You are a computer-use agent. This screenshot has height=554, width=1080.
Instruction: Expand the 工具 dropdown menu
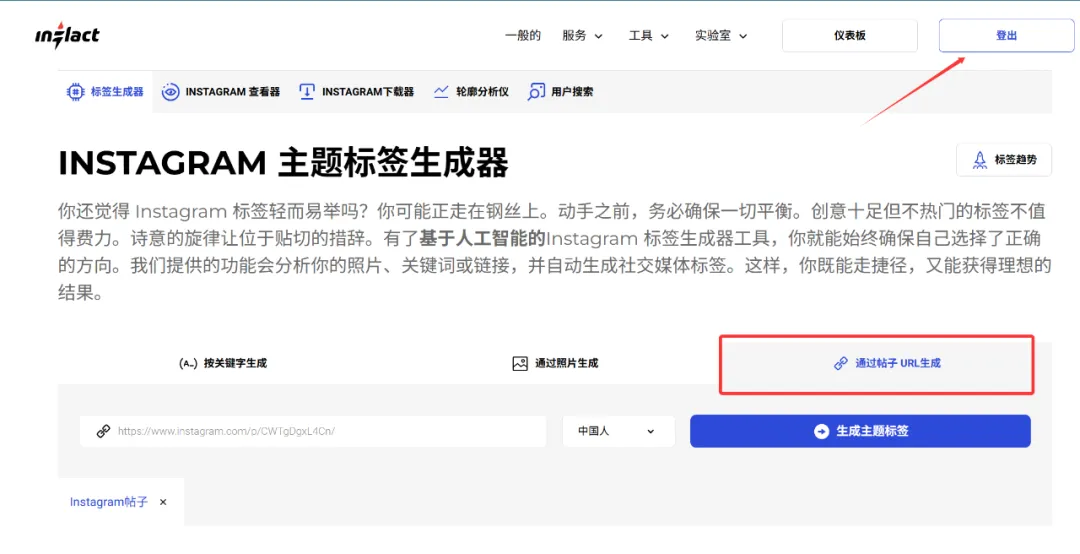pyautogui.click(x=648, y=36)
